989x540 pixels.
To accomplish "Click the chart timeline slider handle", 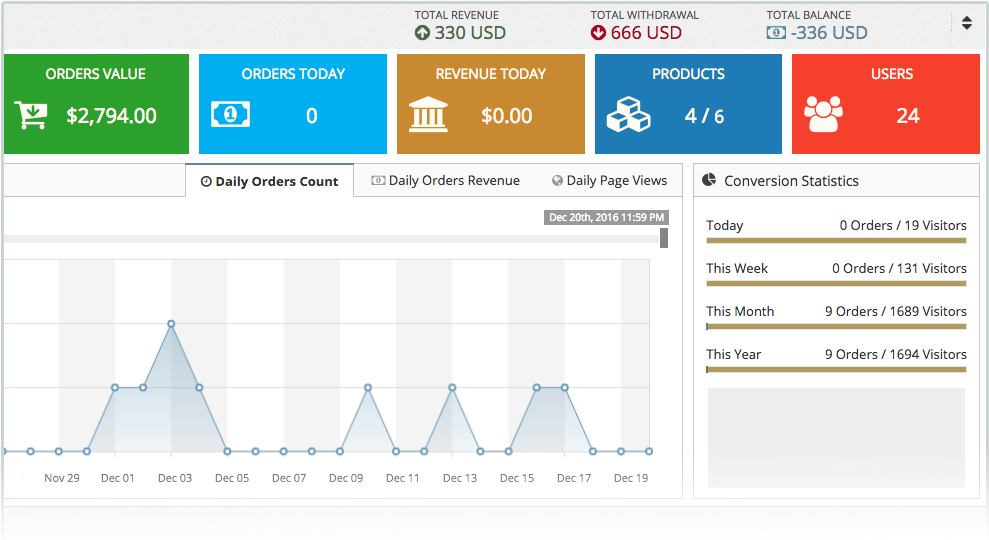I will pyautogui.click(x=664, y=238).
